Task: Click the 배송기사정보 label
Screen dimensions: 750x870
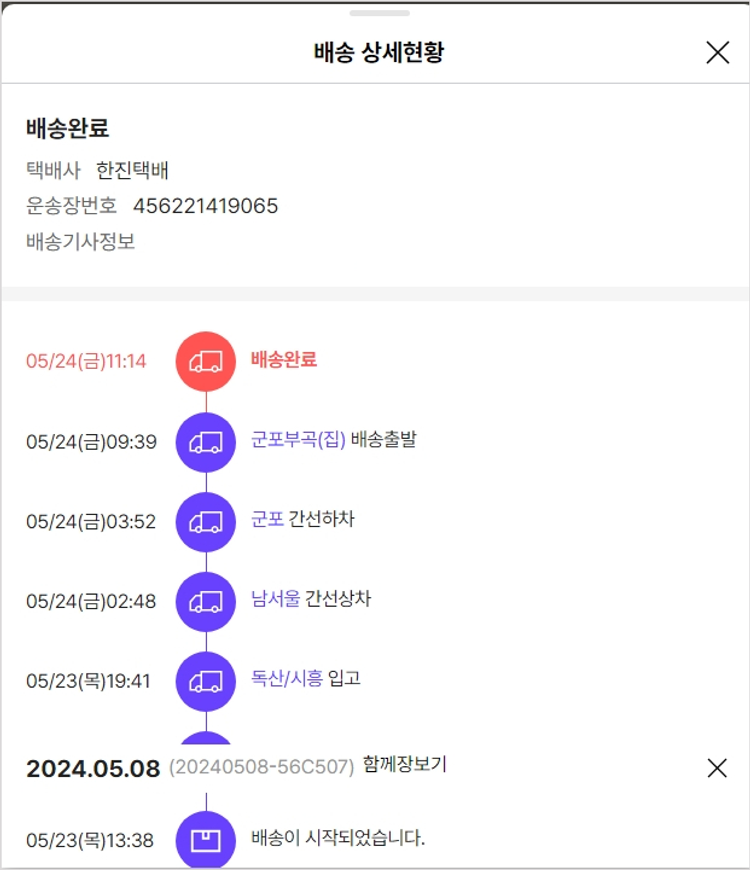Action: (80, 242)
